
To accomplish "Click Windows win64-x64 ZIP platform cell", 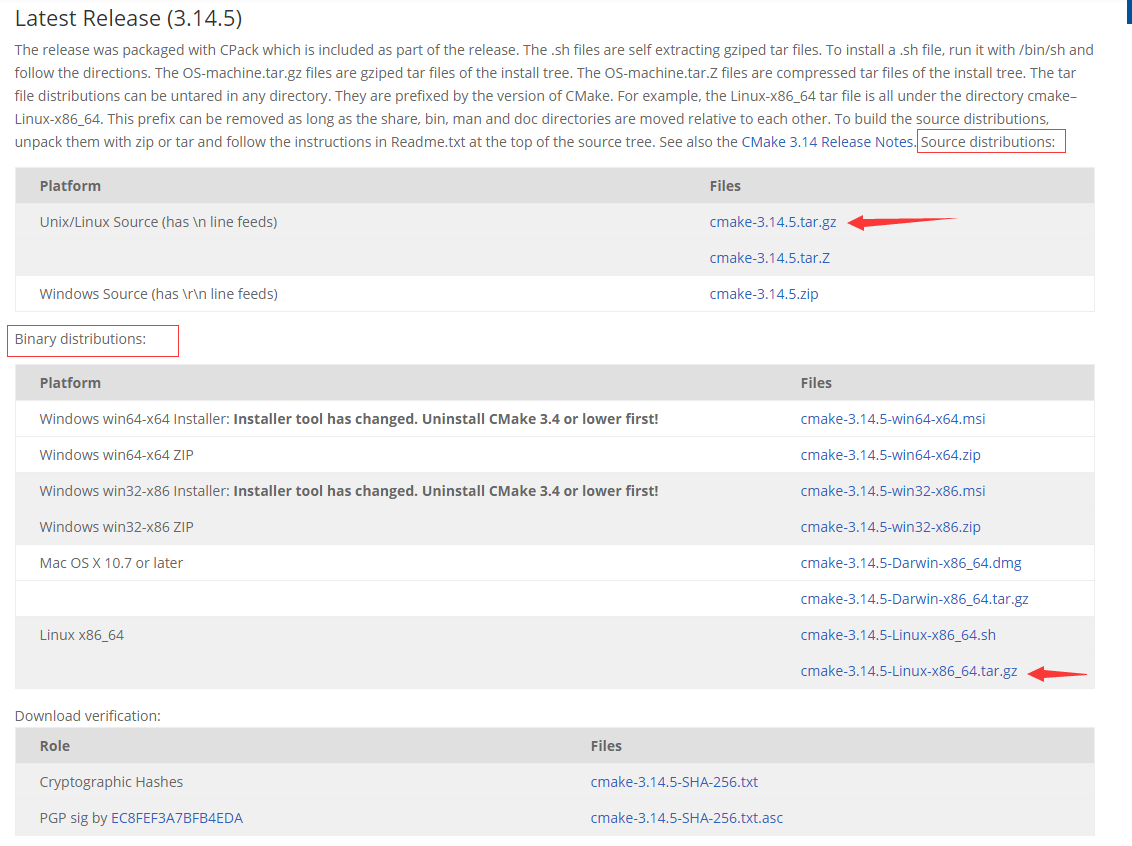I will (116, 455).
